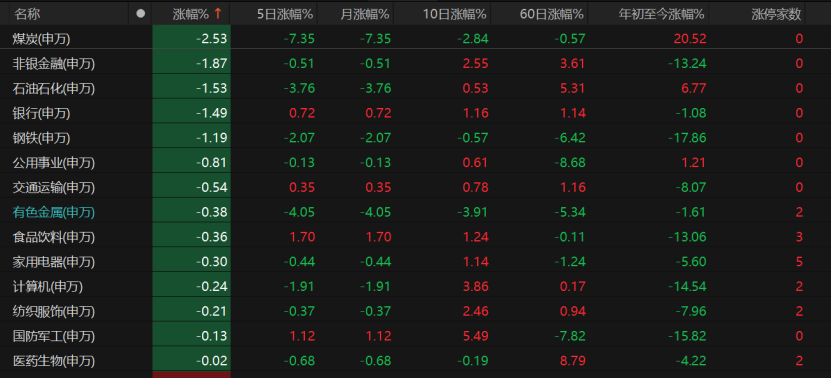Screen dimensions: 831x378
Task: Click the orange sort arrow beside 涨幅%
Action: 217,14
